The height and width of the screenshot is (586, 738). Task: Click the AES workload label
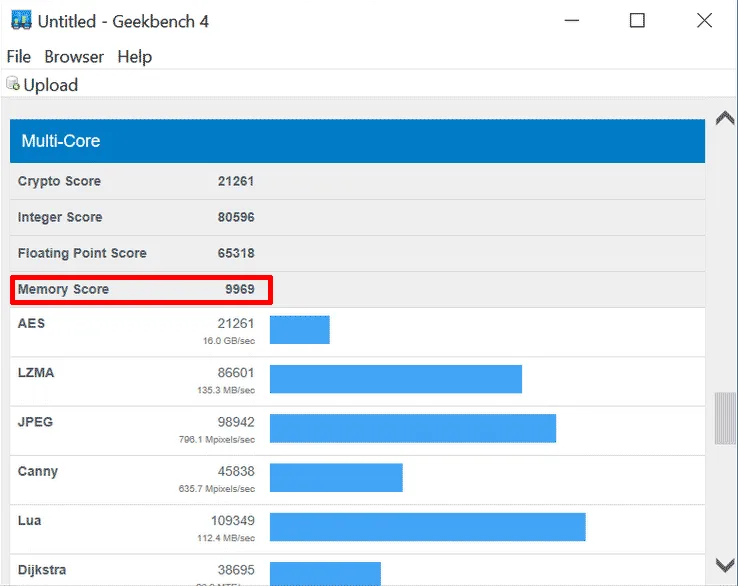(31, 323)
